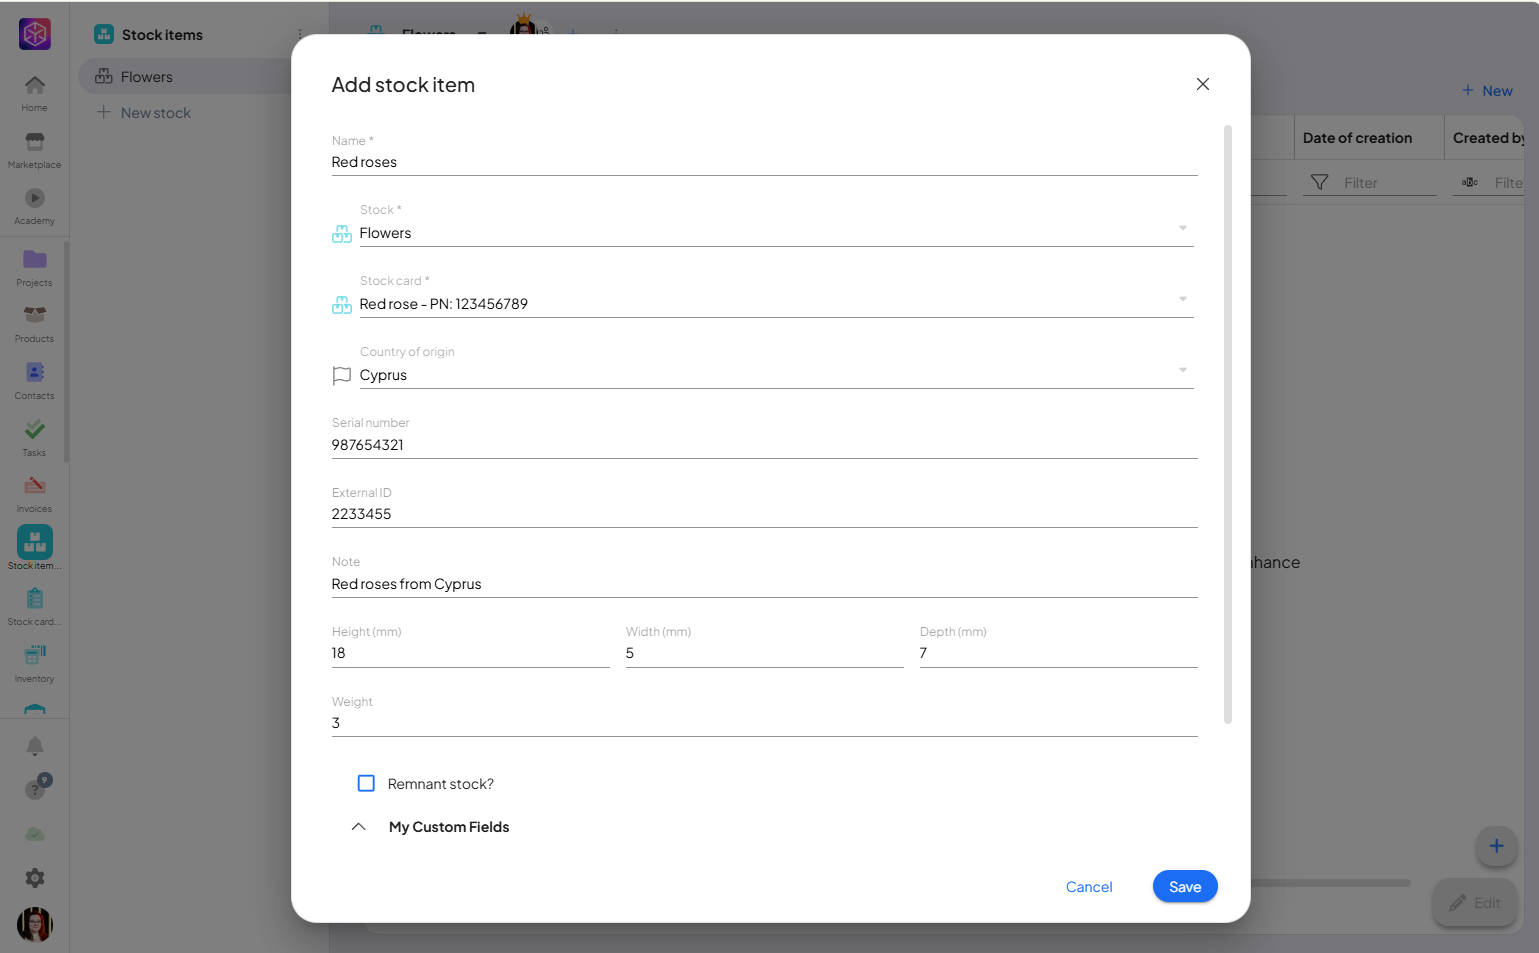The width and height of the screenshot is (1539, 953).
Task: Expand the Stock card dropdown arrow
Action: [x=1182, y=300]
